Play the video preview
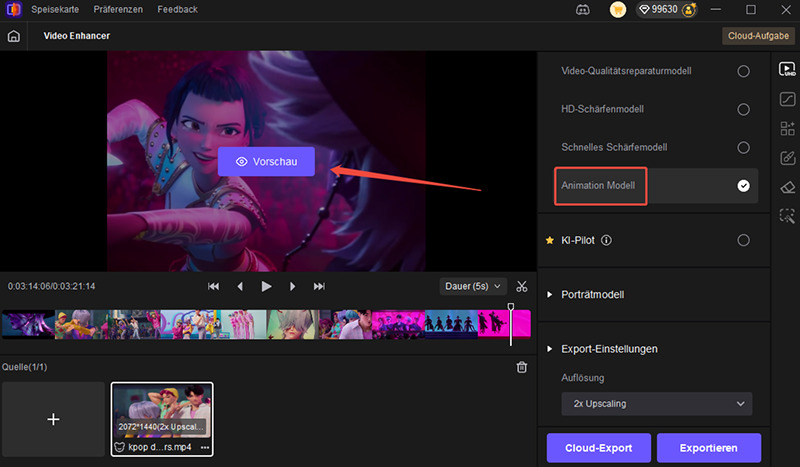The width and height of the screenshot is (800, 467). [x=266, y=286]
